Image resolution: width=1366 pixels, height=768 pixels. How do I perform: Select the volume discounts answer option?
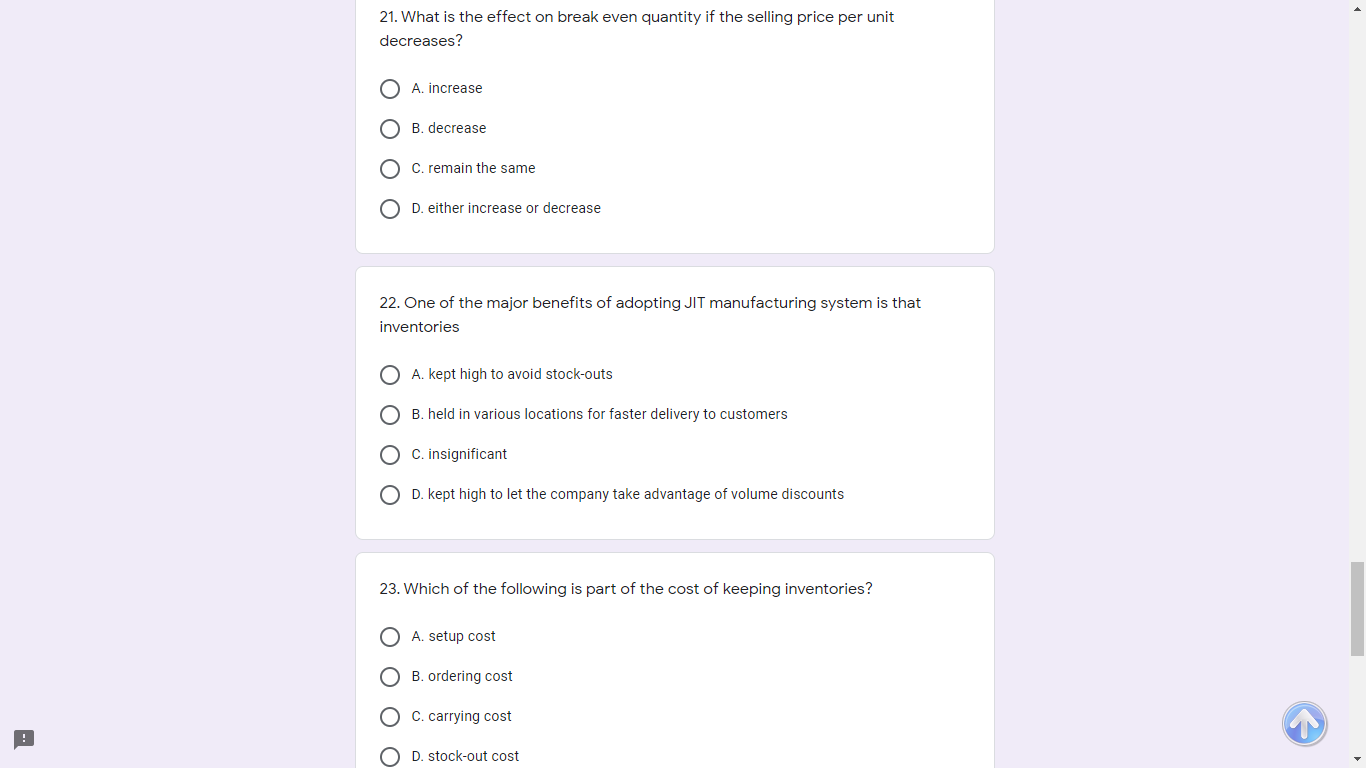[390, 494]
